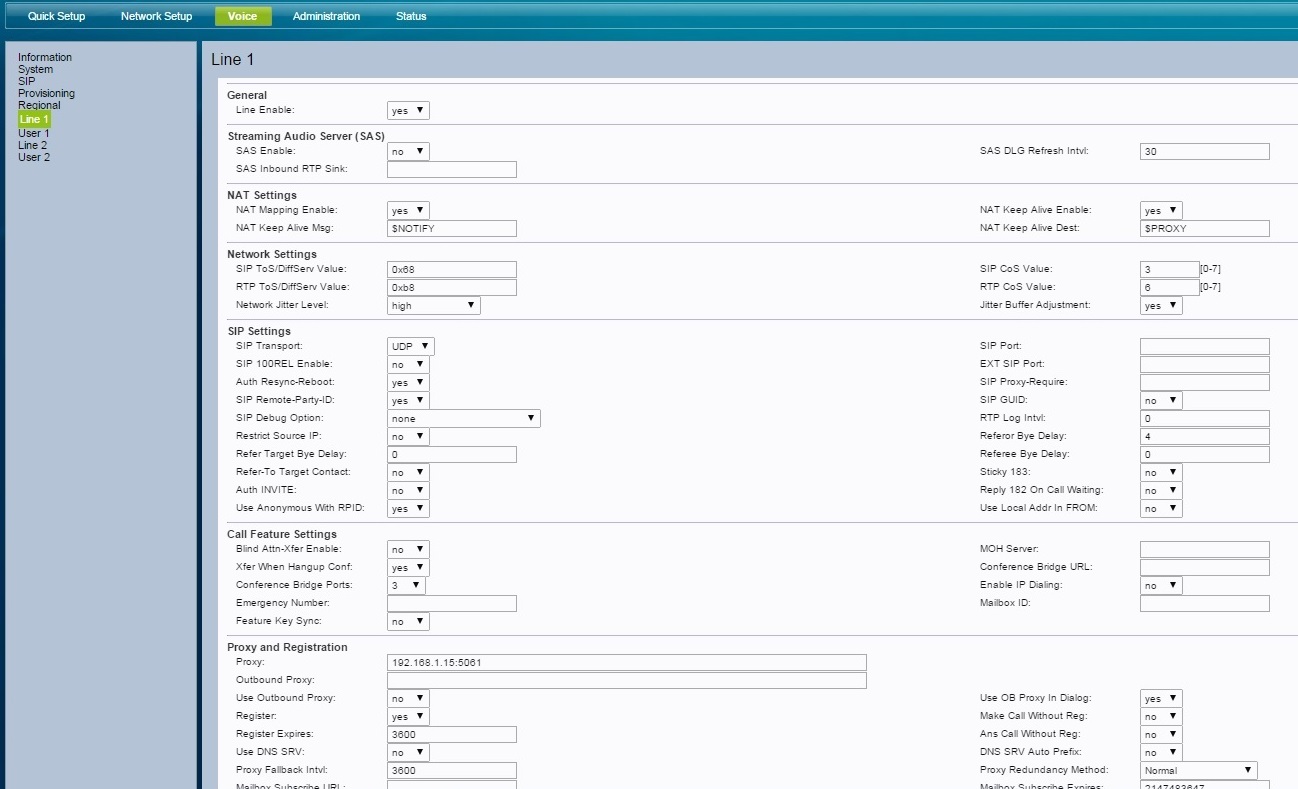Click the Emergency Number input field

pyautogui.click(x=451, y=603)
